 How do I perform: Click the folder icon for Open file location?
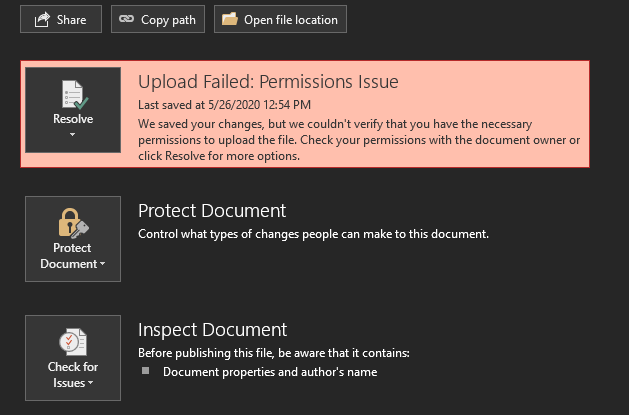[x=230, y=19]
